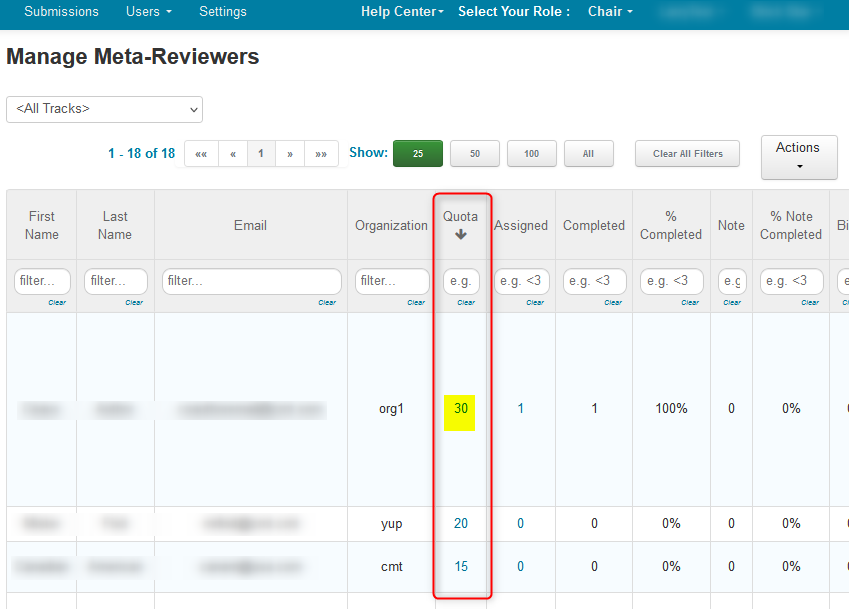Focus the % Completed filter field
Viewport: 849px width, 609px height.
click(671, 281)
